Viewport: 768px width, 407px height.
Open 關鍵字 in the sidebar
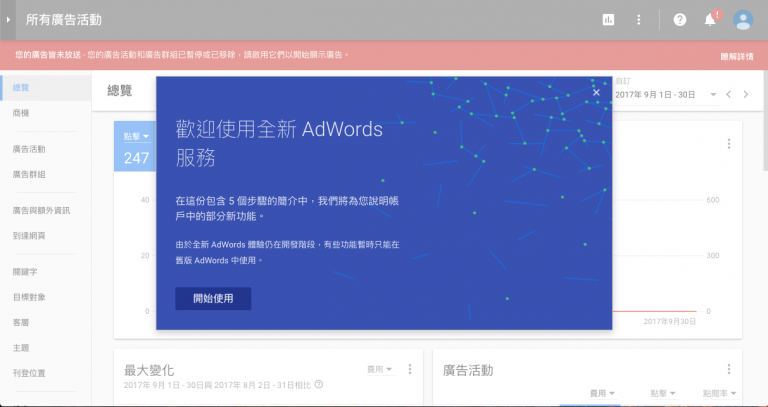[x=25, y=272]
